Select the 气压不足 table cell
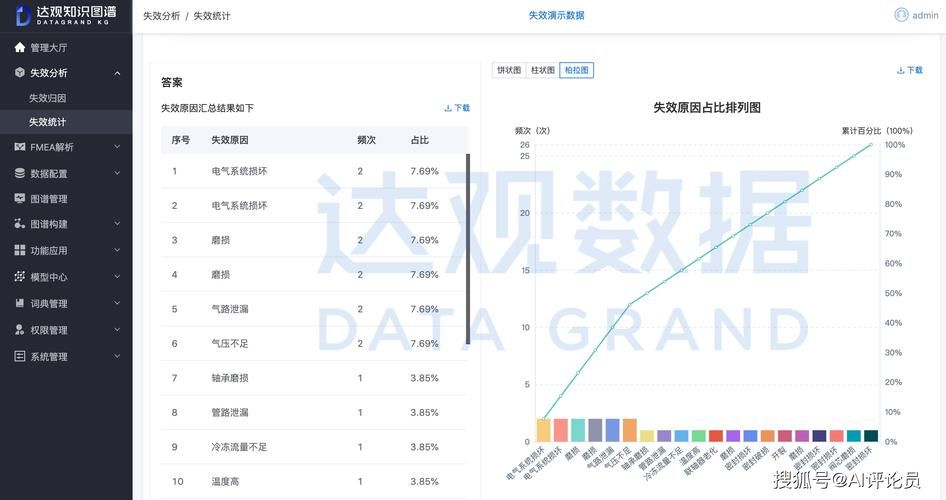Screen dimensions: 946x500 coord(230,343)
